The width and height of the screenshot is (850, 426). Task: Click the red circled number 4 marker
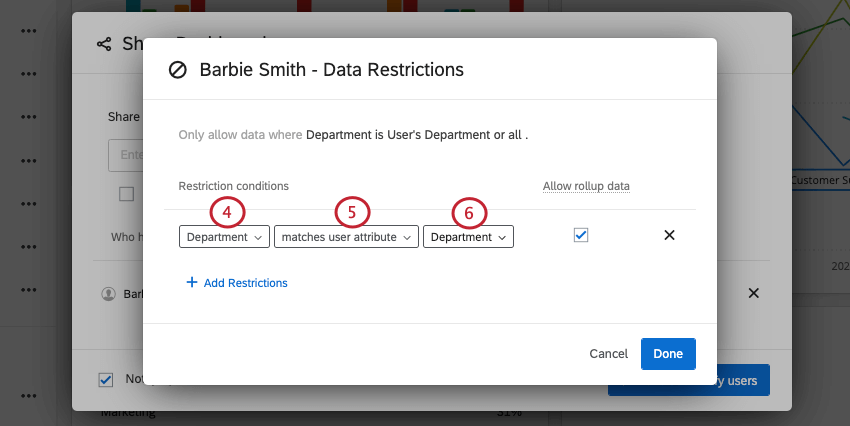pyautogui.click(x=227, y=212)
